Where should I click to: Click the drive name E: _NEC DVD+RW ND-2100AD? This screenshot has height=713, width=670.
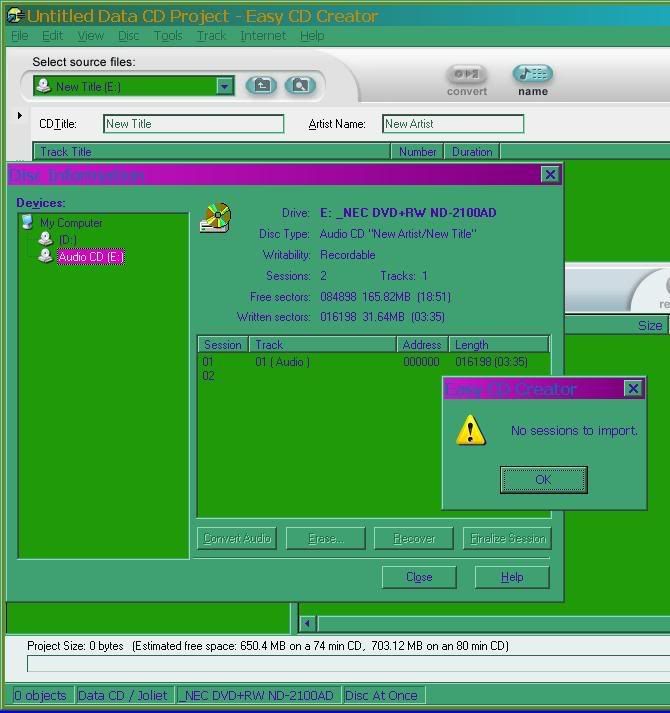click(x=408, y=213)
